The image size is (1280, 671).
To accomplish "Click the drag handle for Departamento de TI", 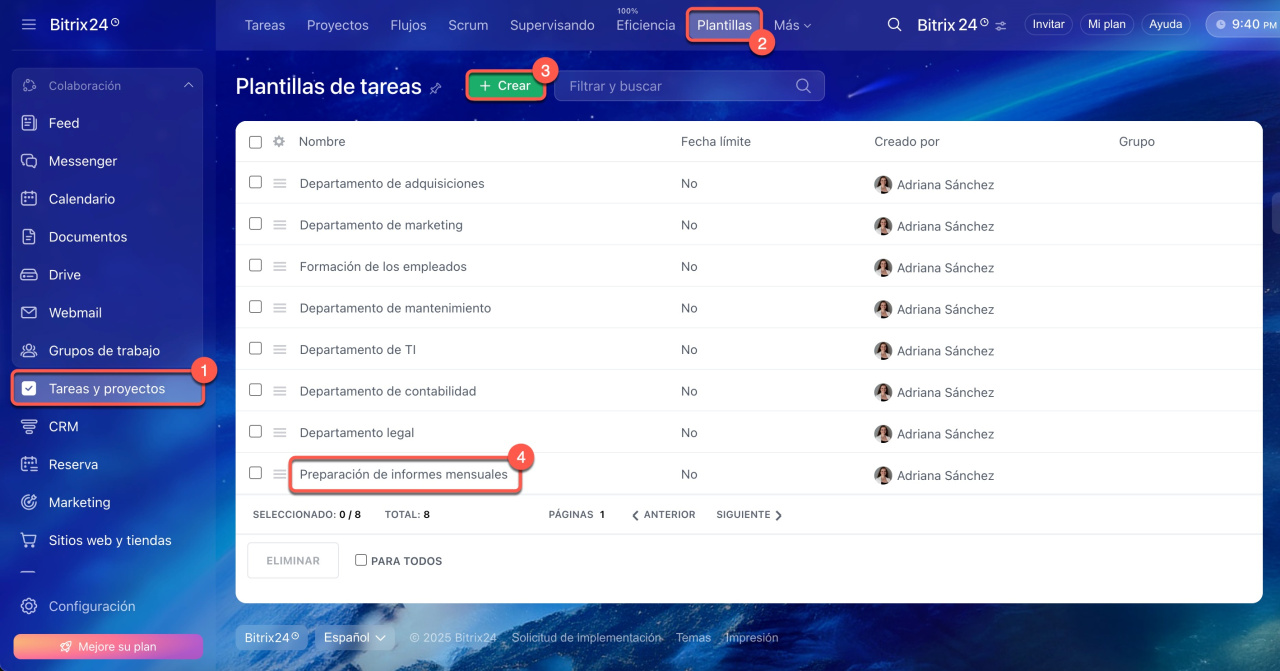I will (x=280, y=350).
